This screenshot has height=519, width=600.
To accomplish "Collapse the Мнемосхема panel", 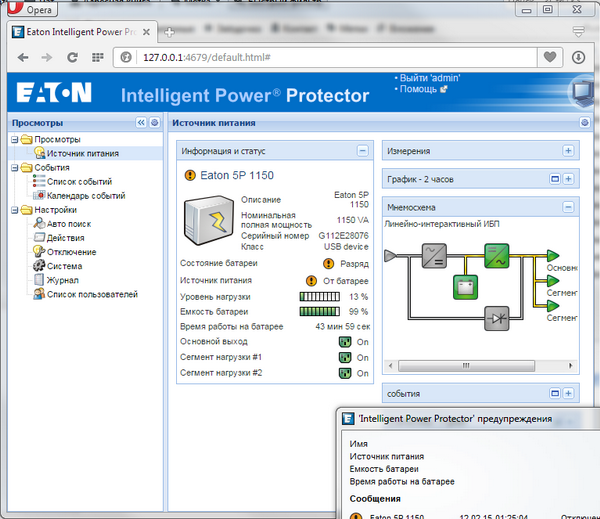I will point(568,207).
